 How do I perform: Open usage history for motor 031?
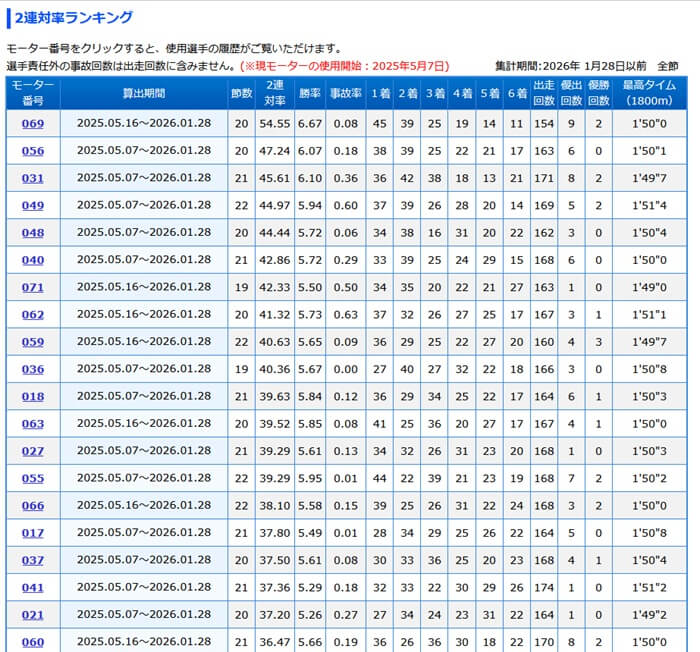point(33,178)
